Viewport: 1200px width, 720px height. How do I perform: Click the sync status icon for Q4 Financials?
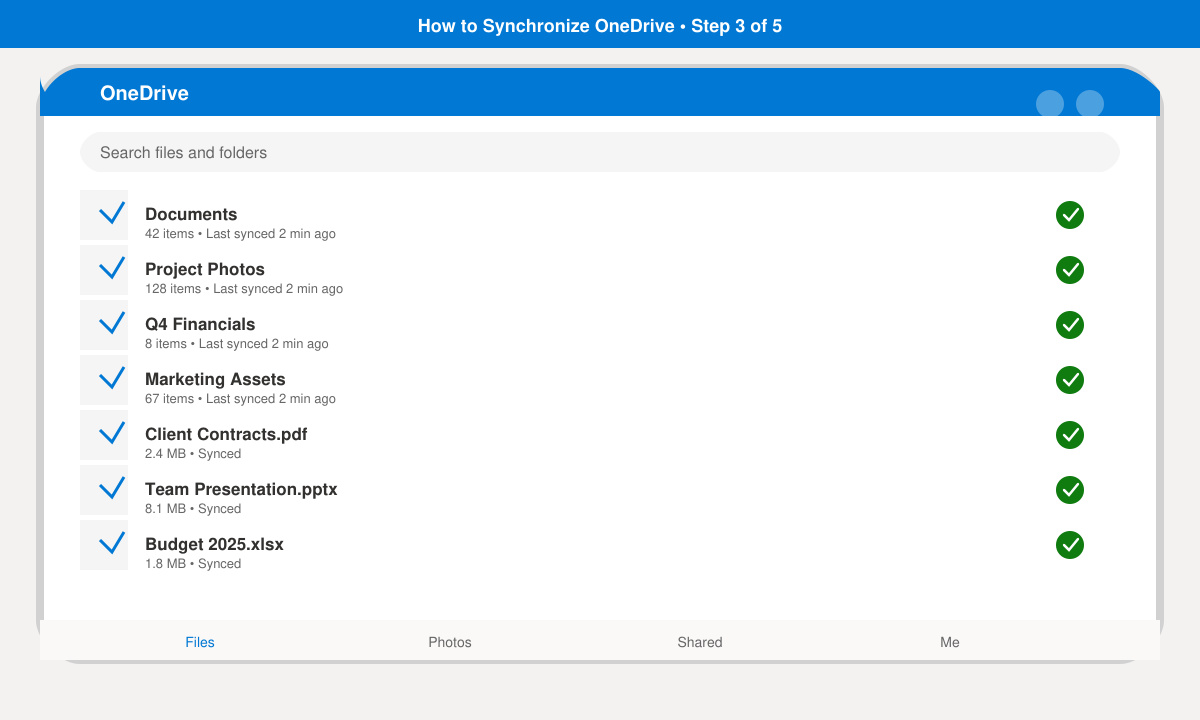pos(1070,325)
